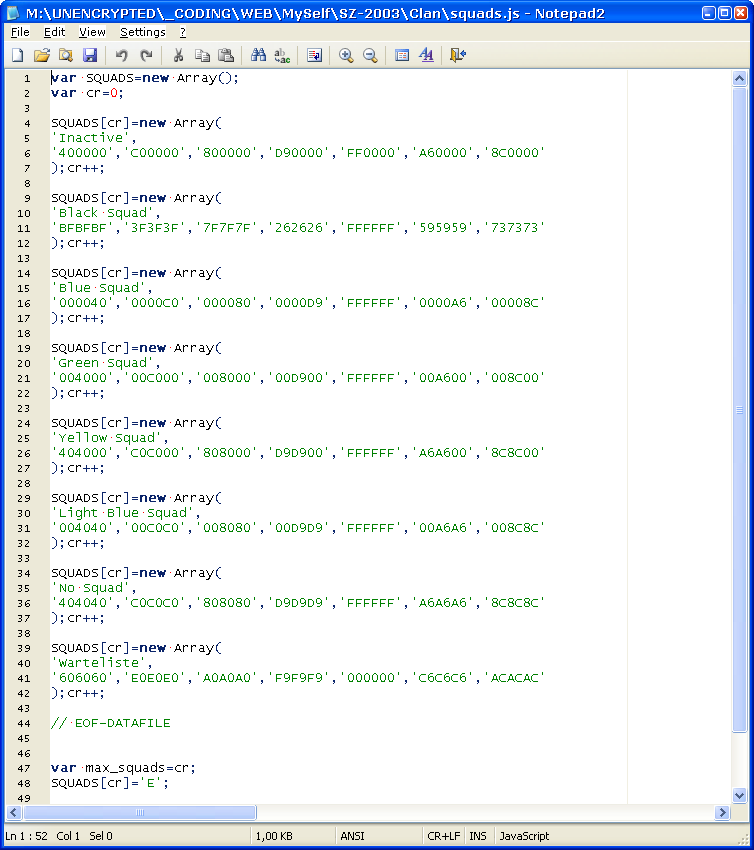Click the vertical scrollbar up arrow
This screenshot has width=754, height=850.
pos(739,79)
